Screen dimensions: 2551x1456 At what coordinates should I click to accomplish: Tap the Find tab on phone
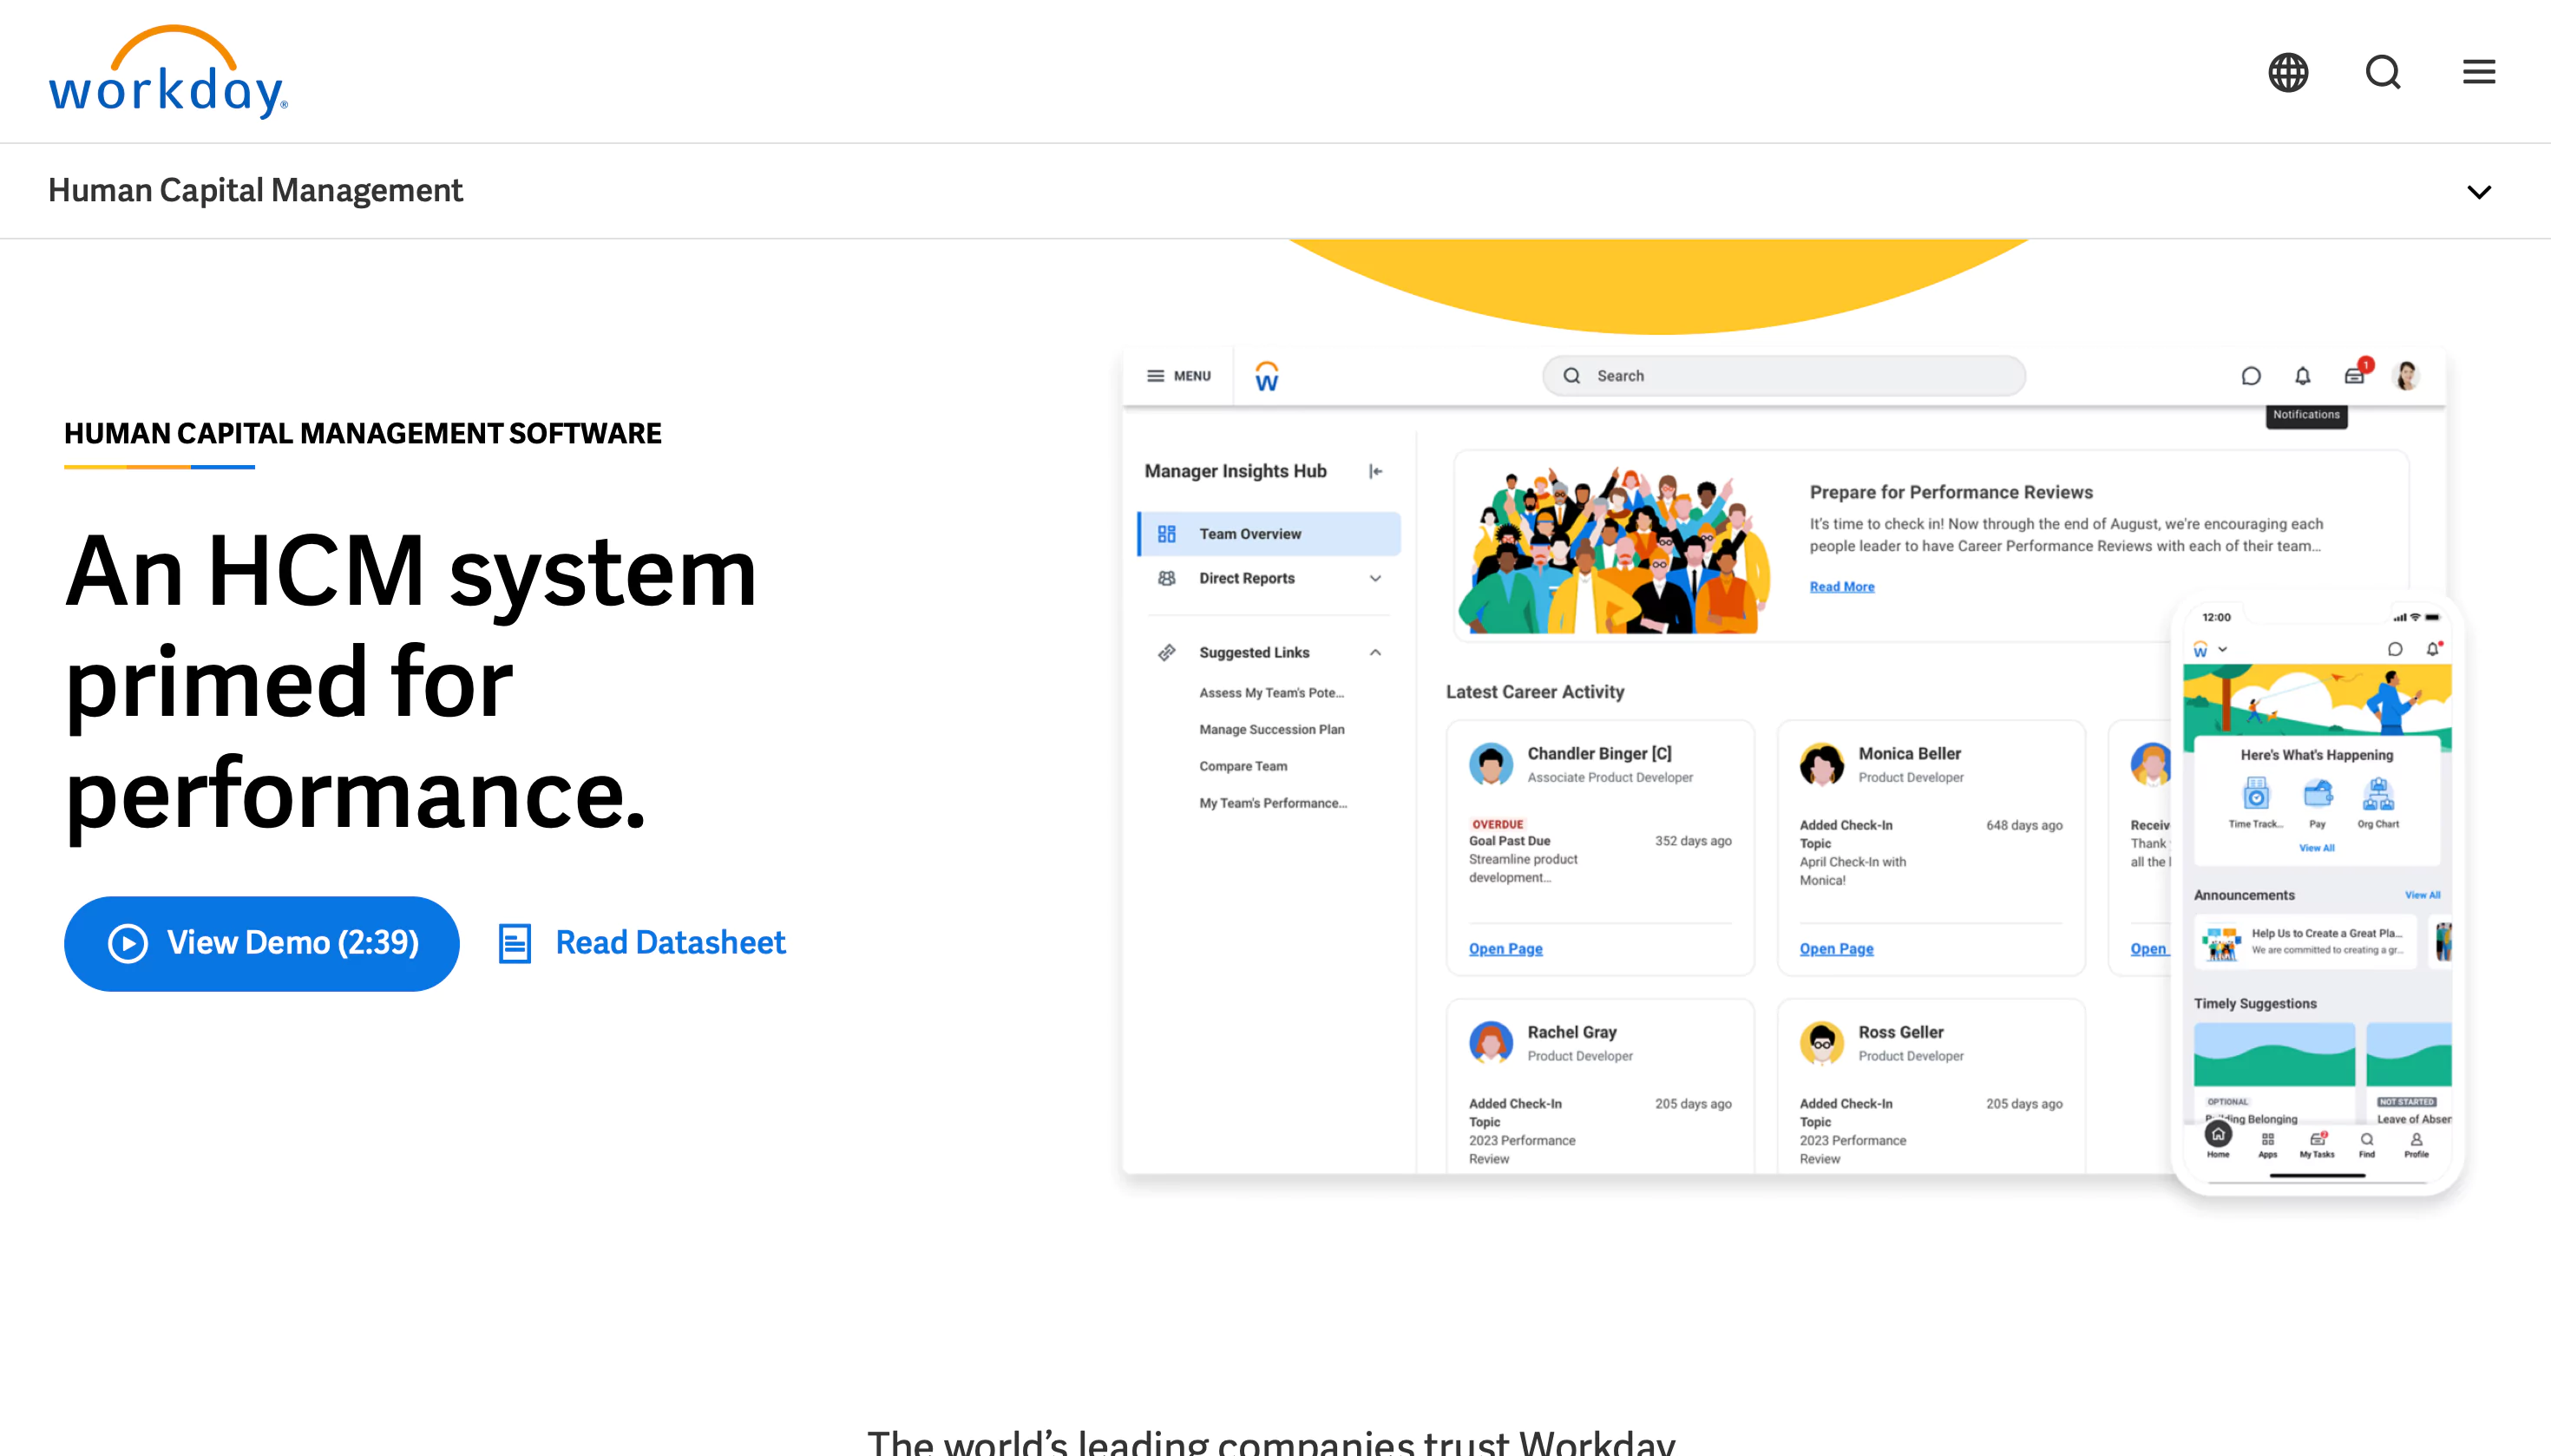[x=2366, y=1145]
